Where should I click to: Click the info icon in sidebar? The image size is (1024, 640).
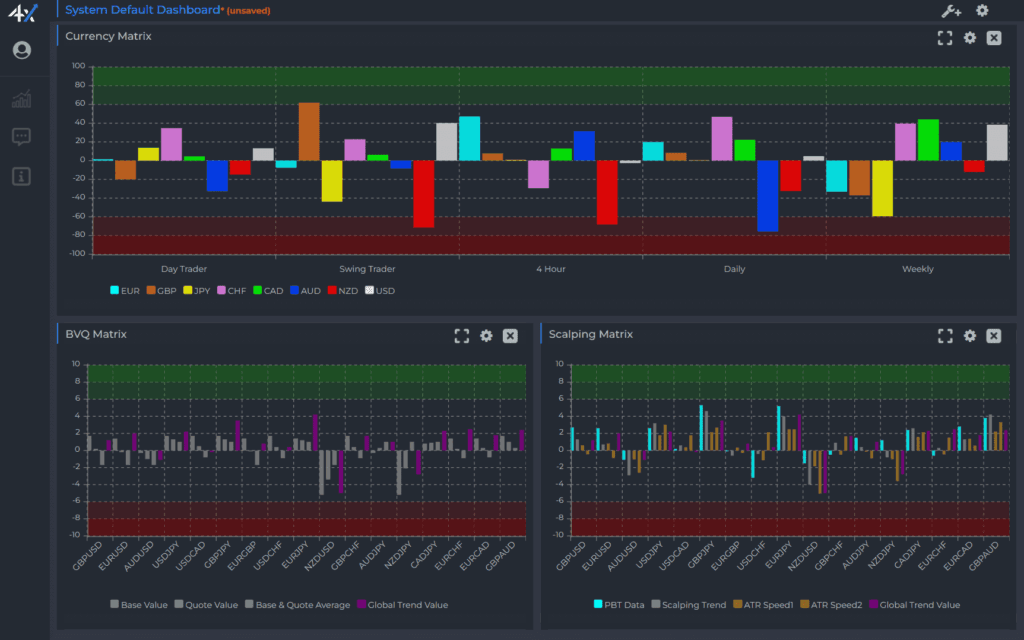coord(21,176)
